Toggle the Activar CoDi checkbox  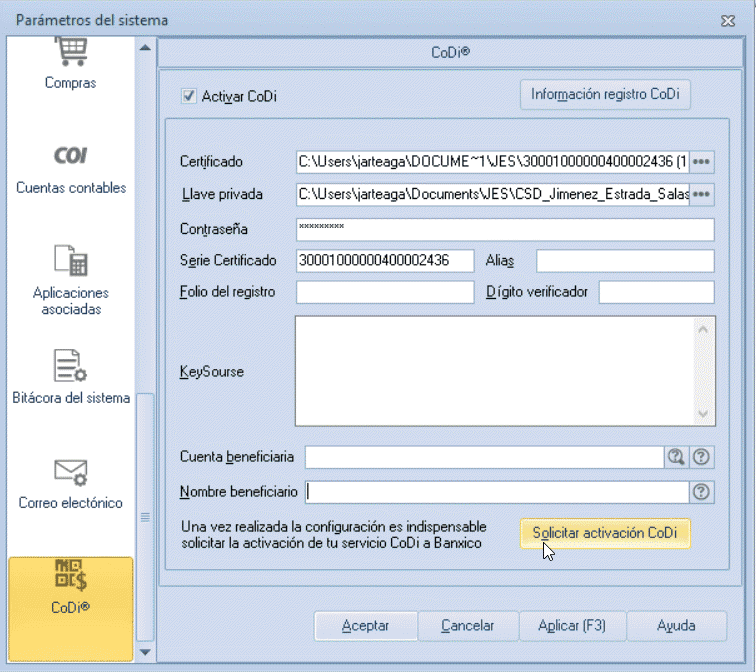[189, 96]
